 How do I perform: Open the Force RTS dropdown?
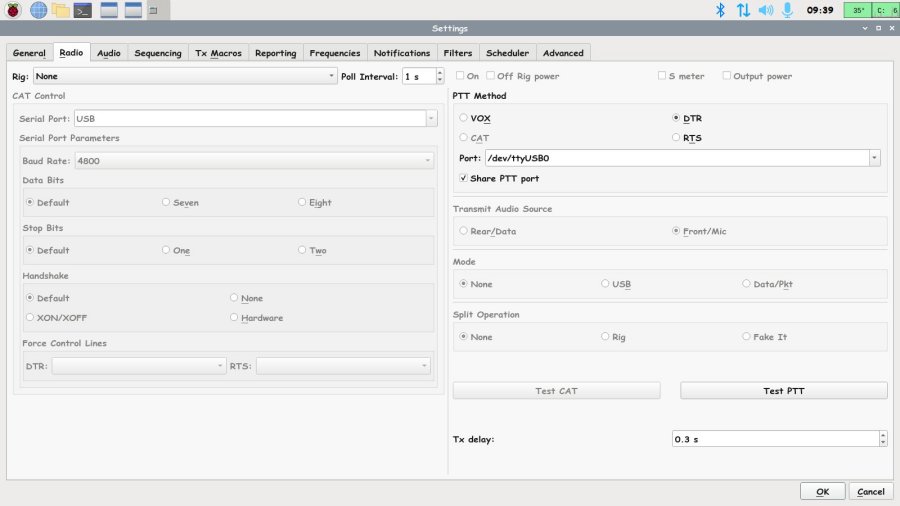click(343, 365)
